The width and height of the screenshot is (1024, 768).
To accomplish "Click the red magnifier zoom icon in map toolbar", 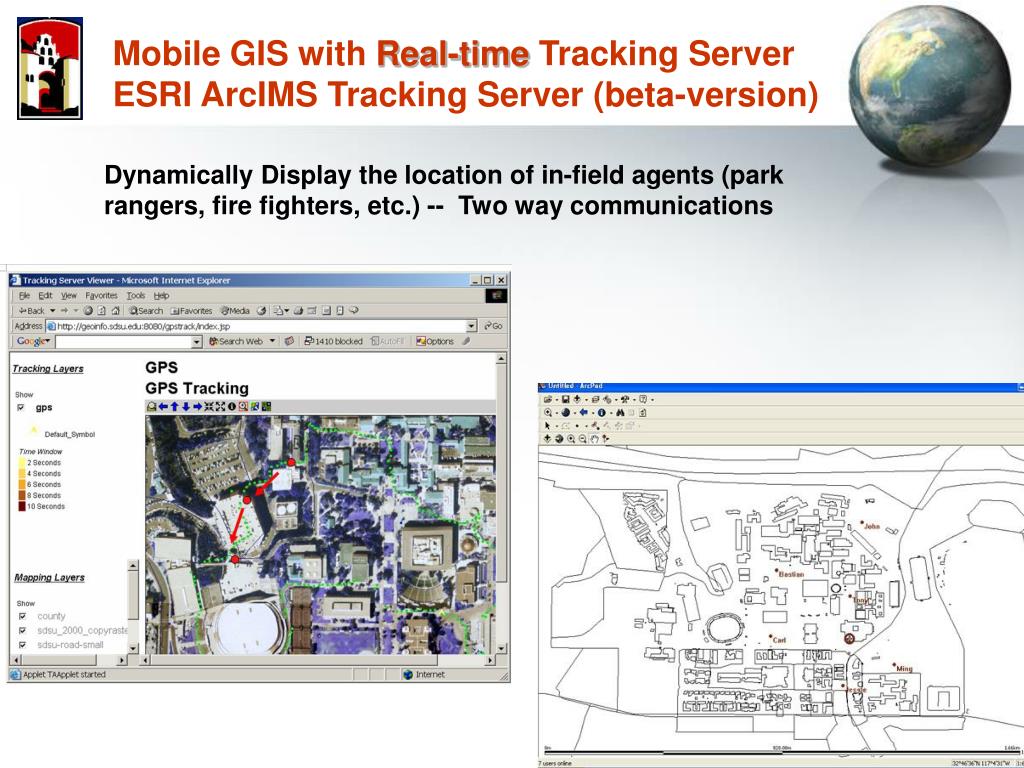I will (x=243, y=407).
